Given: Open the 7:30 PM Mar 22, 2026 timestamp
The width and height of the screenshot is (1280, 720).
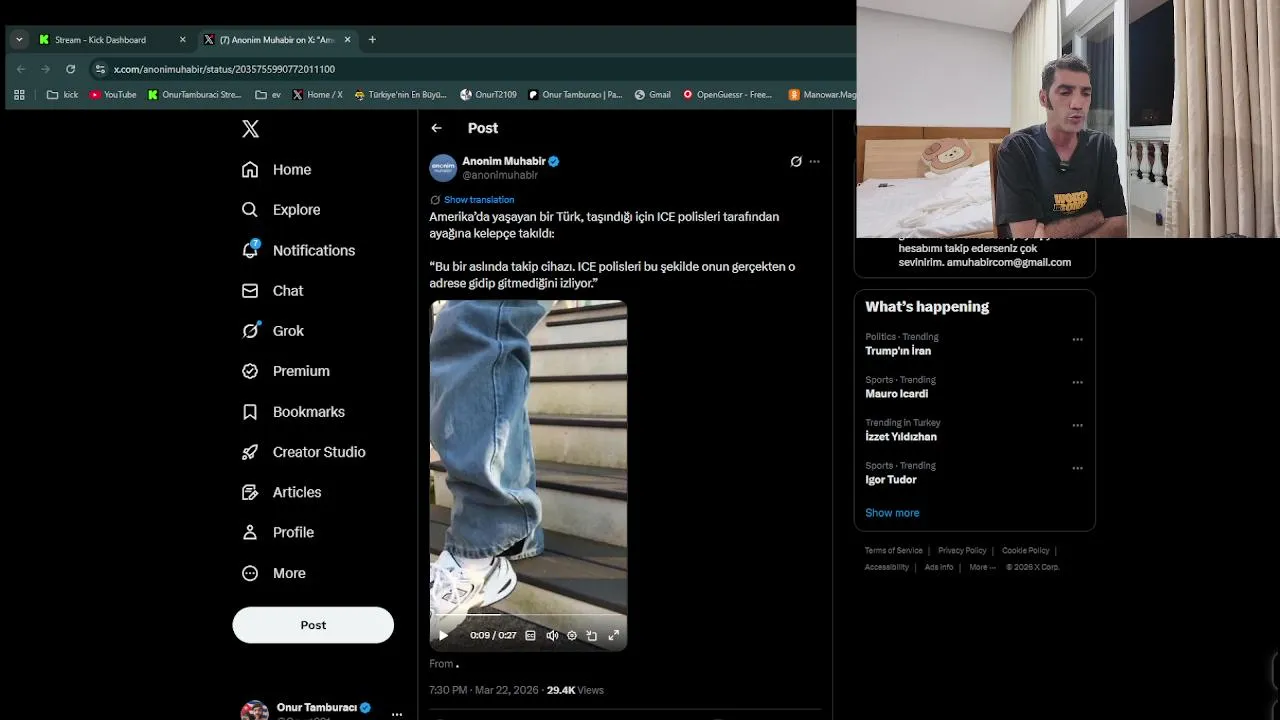Looking at the screenshot, I should [x=483, y=690].
